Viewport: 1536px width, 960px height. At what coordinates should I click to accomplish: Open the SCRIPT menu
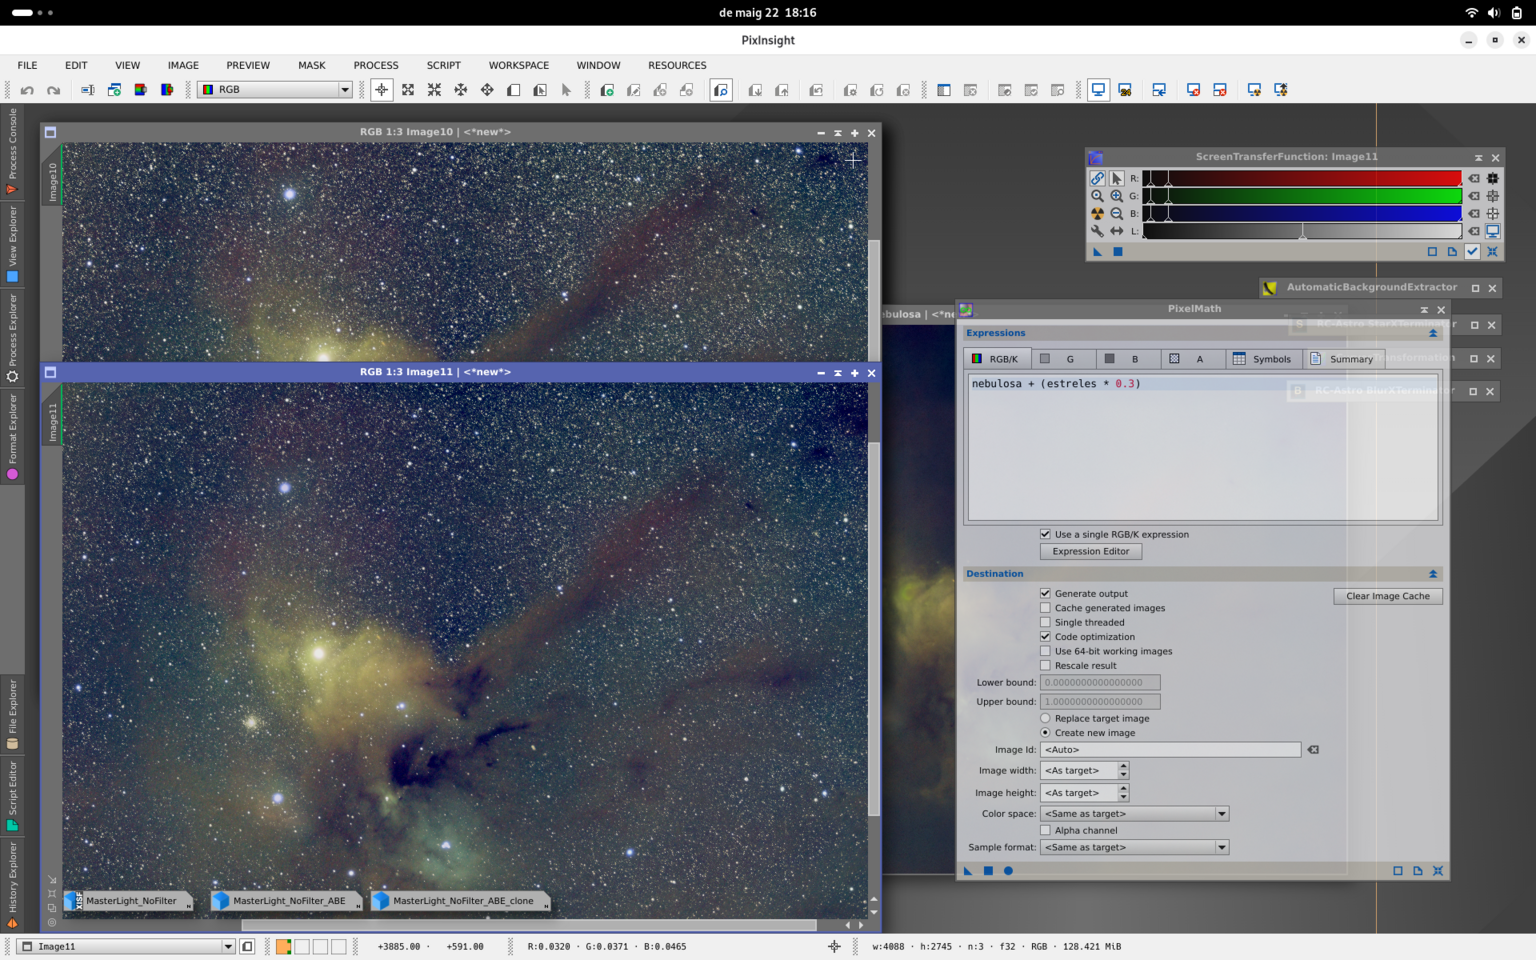[444, 65]
